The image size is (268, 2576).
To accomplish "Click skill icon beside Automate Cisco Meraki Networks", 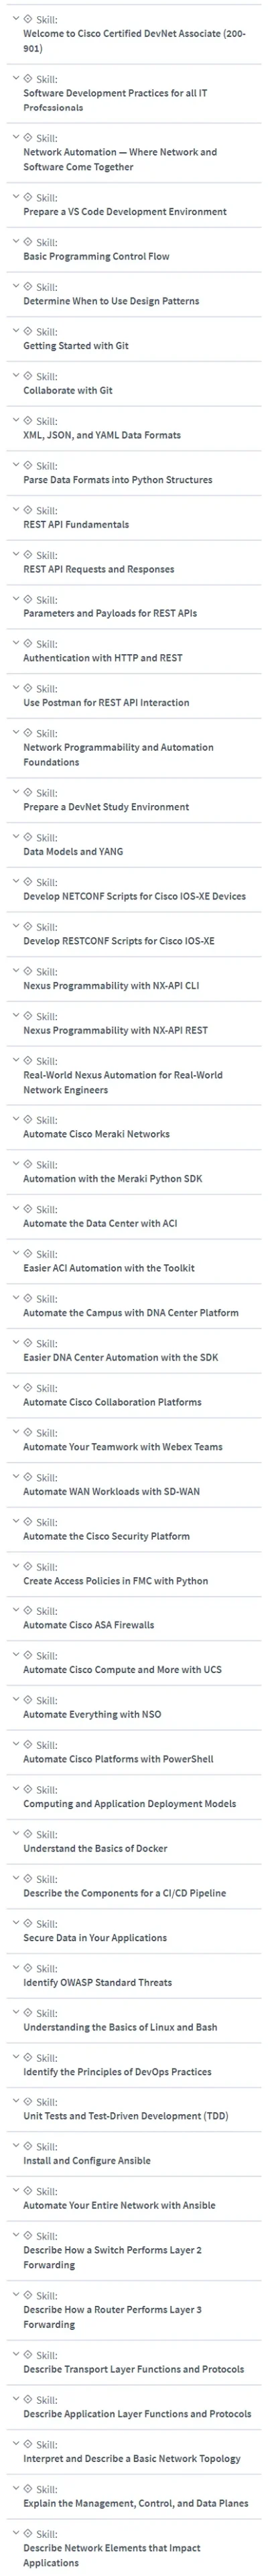I will tap(28, 1120).
